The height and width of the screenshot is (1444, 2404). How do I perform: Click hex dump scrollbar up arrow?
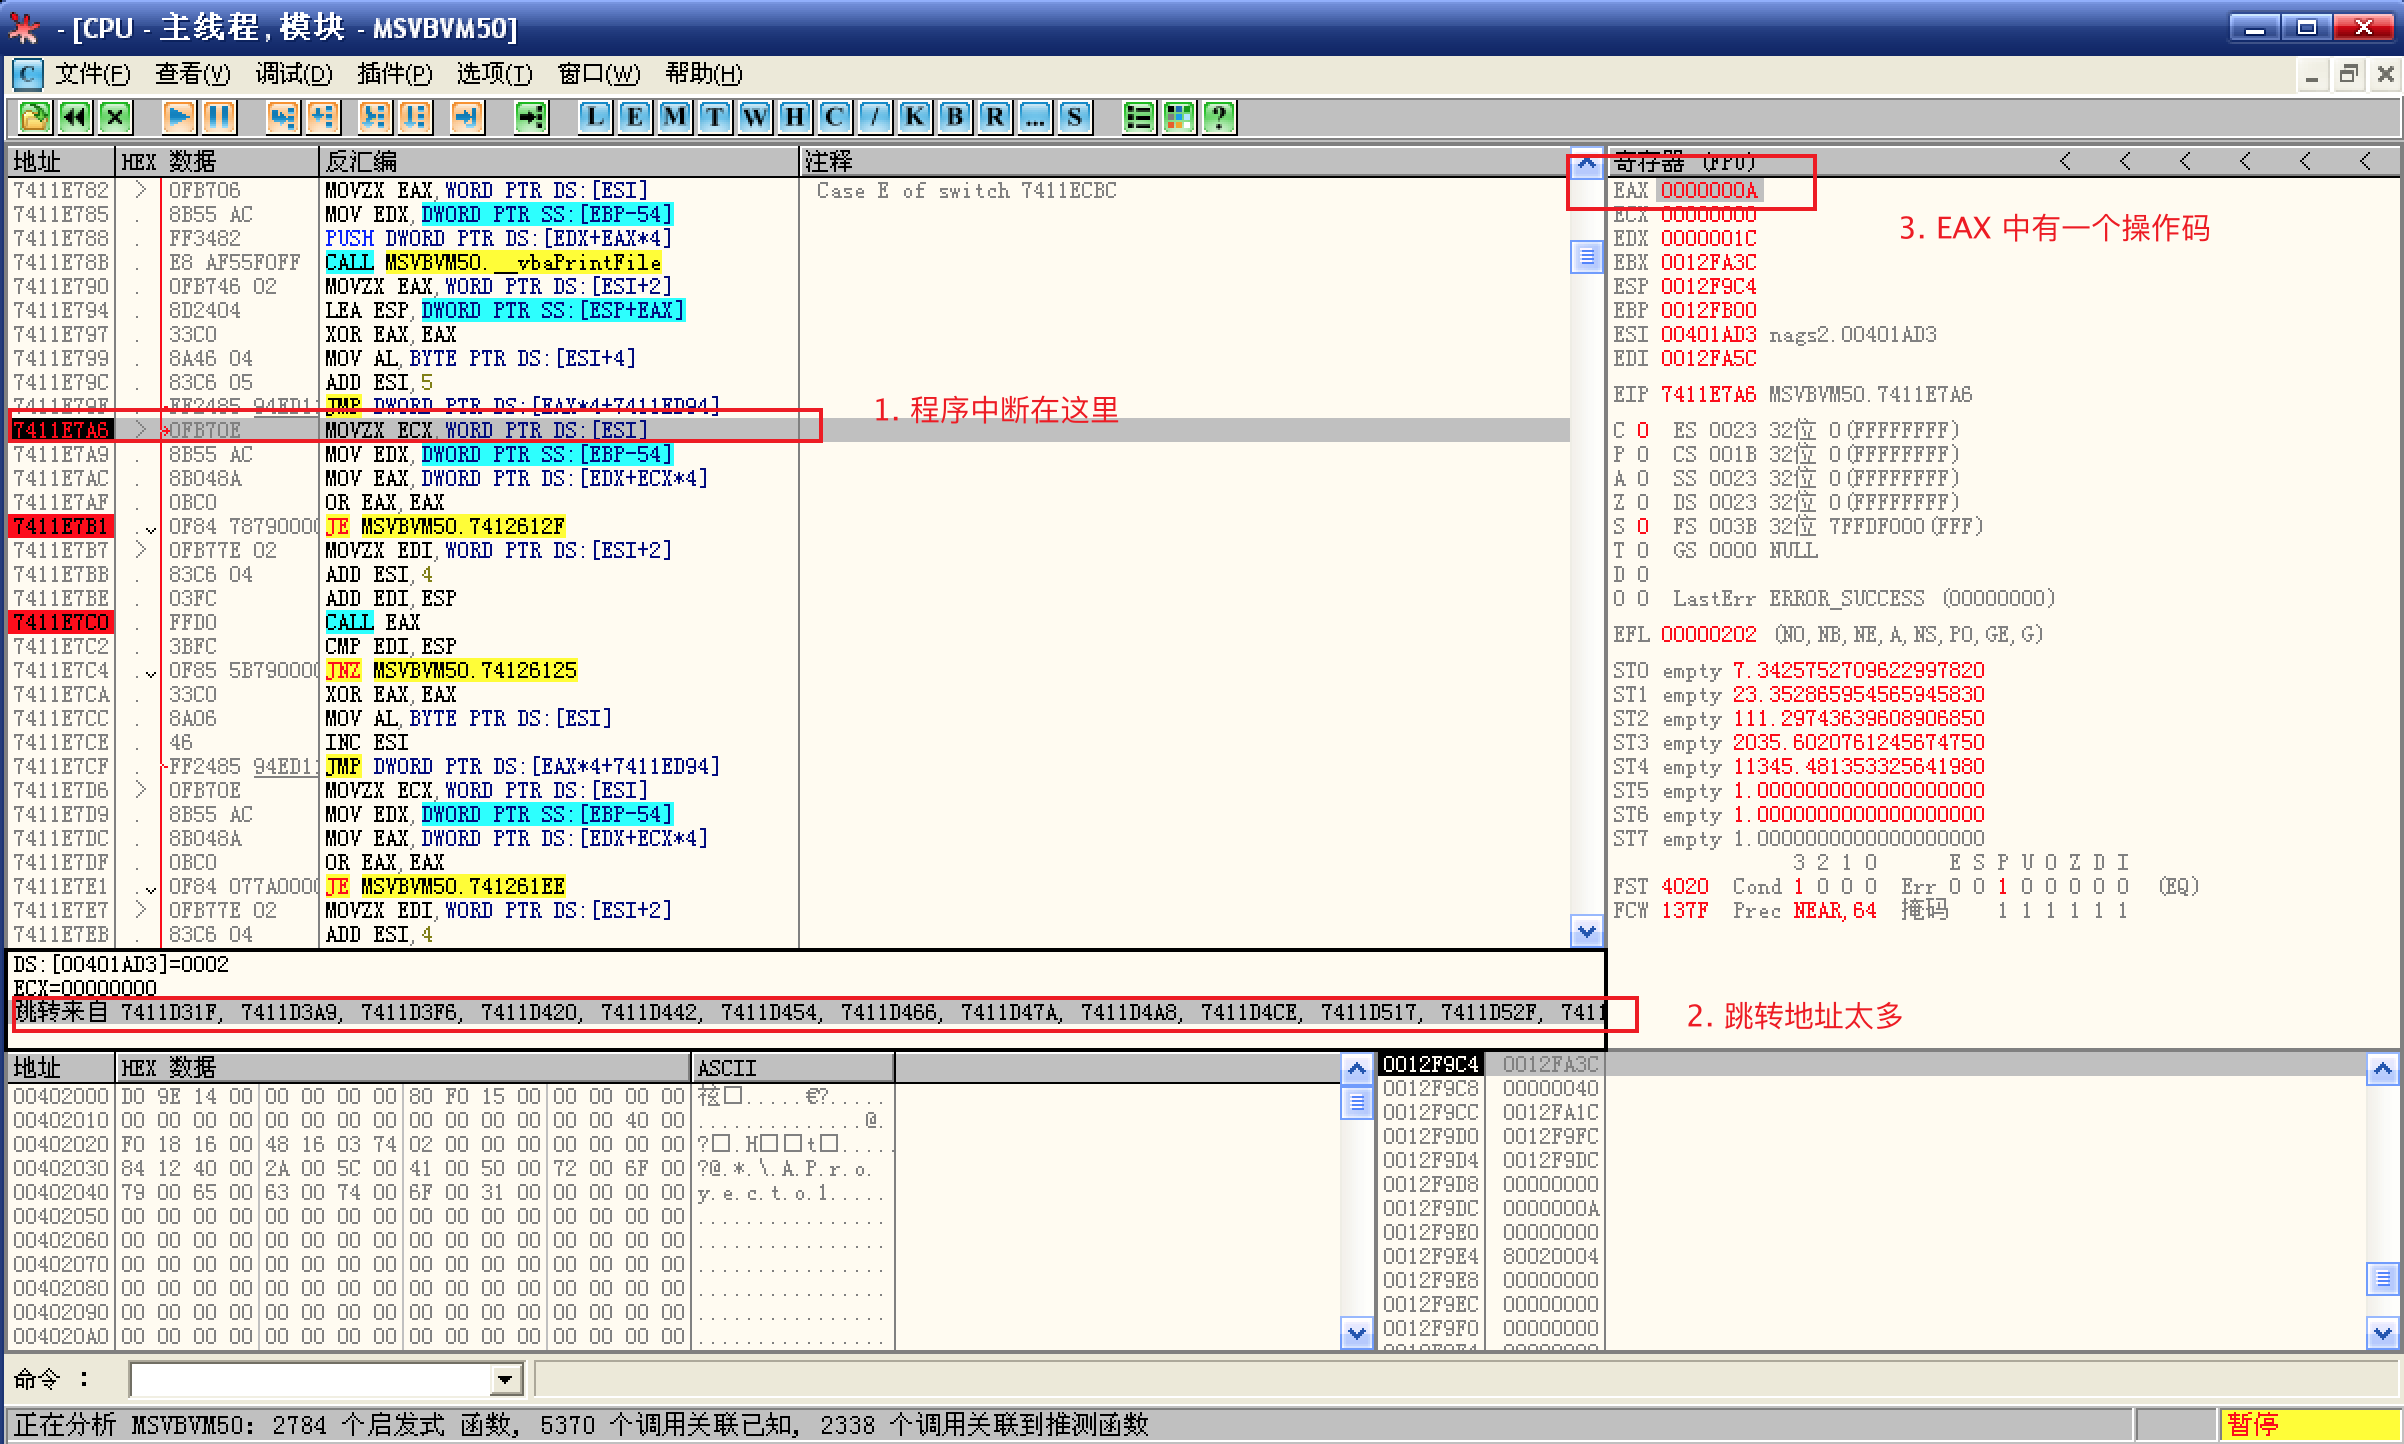tap(1356, 1069)
